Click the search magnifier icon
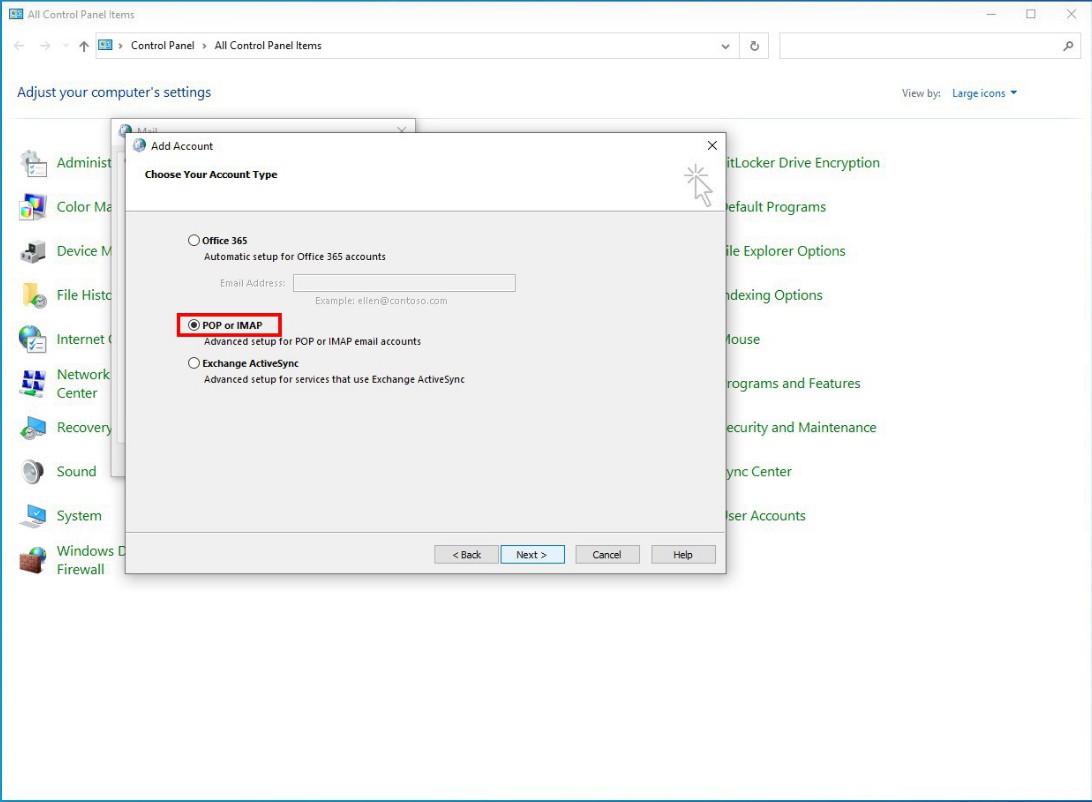 click(1068, 46)
